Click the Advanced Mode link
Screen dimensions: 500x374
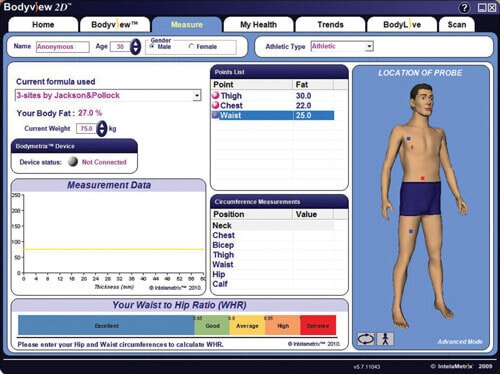460,342
